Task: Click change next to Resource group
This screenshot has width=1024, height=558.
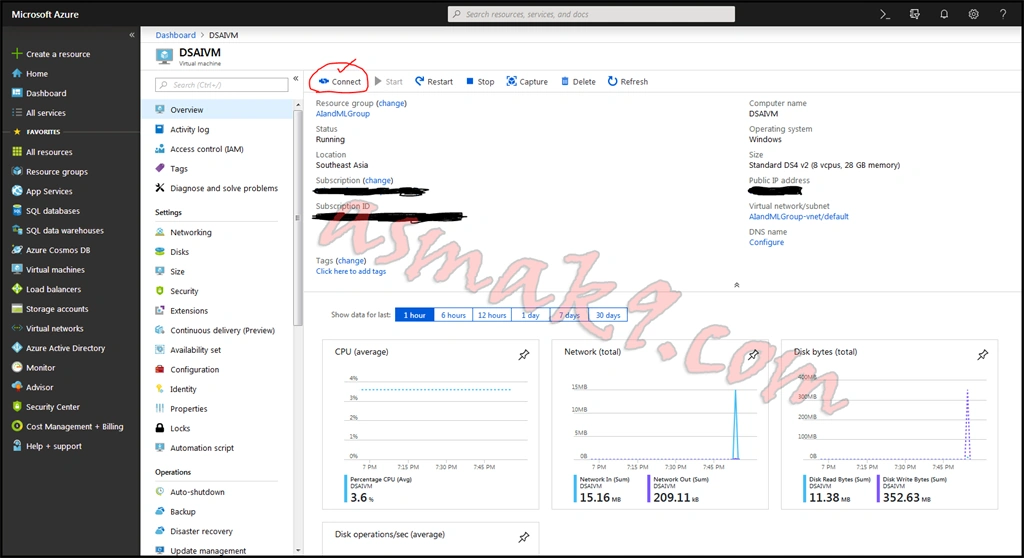Action: (391, 103)
